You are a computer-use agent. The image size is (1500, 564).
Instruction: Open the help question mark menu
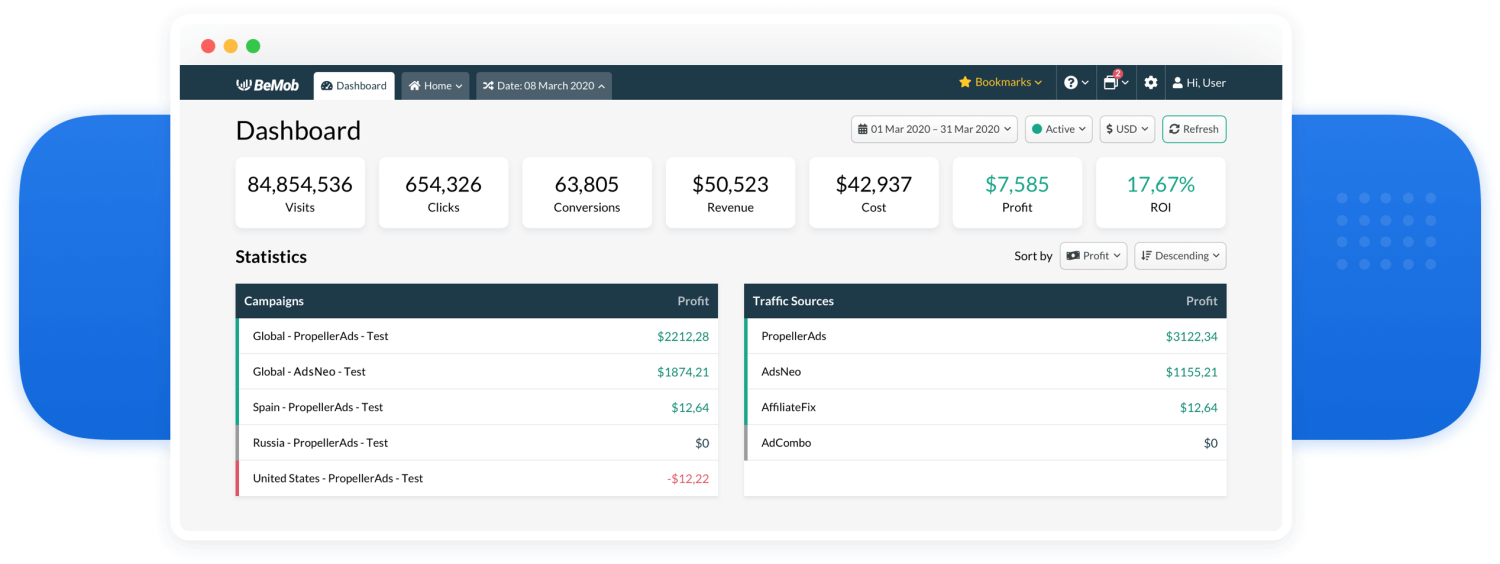pyautogui.click(x=1077, y=83)
